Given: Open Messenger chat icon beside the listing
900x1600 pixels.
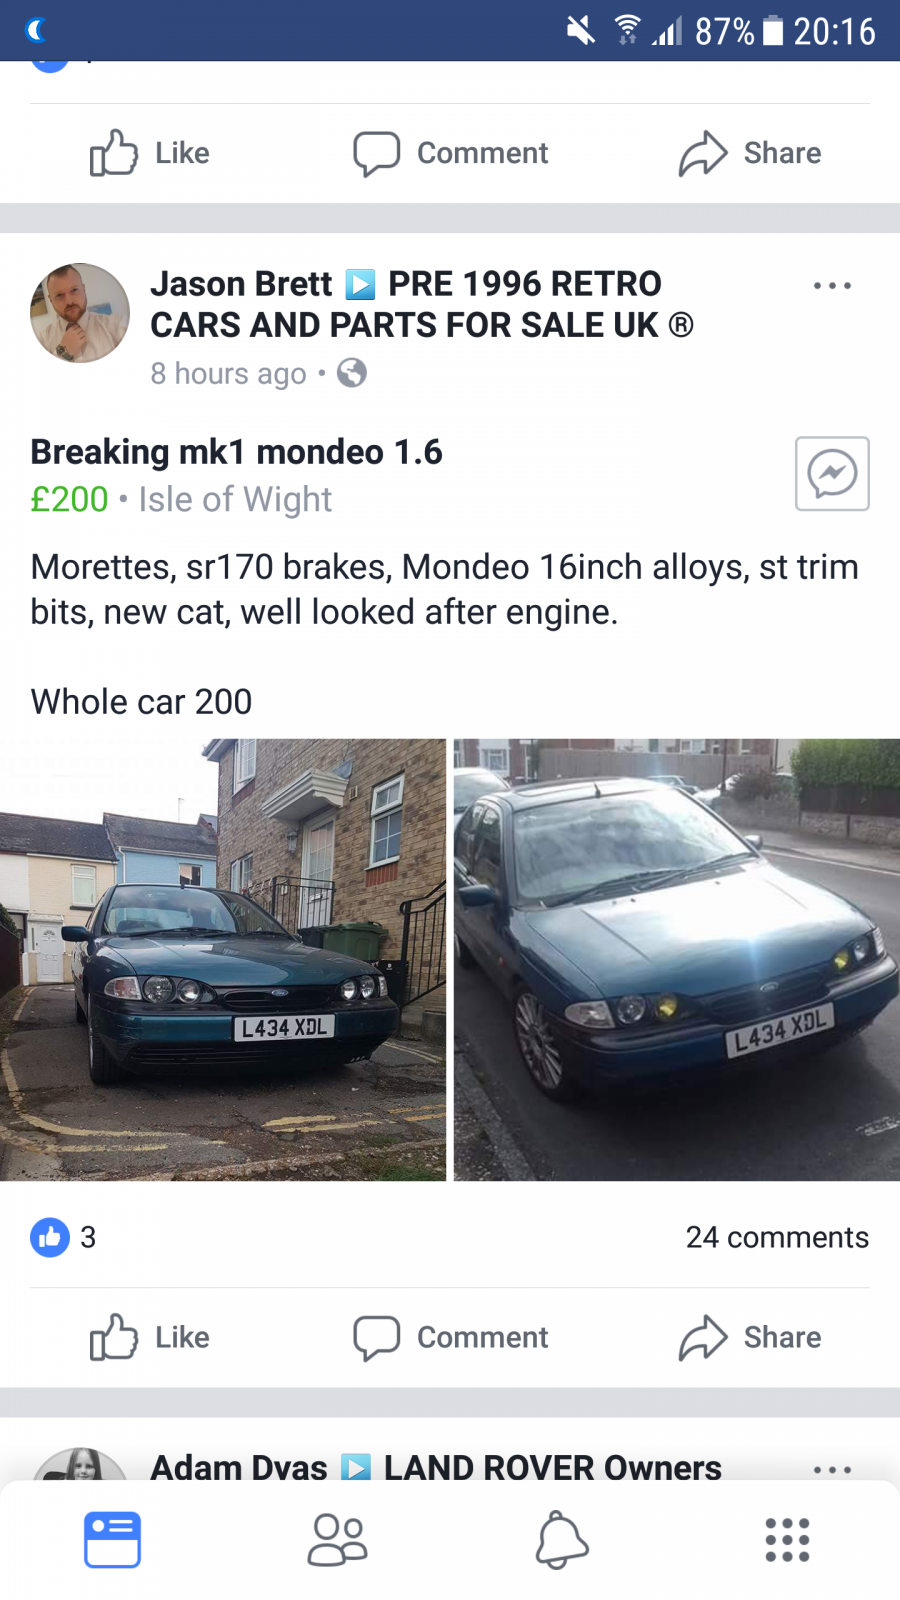Looking at the screenshot, I should 832,474.
